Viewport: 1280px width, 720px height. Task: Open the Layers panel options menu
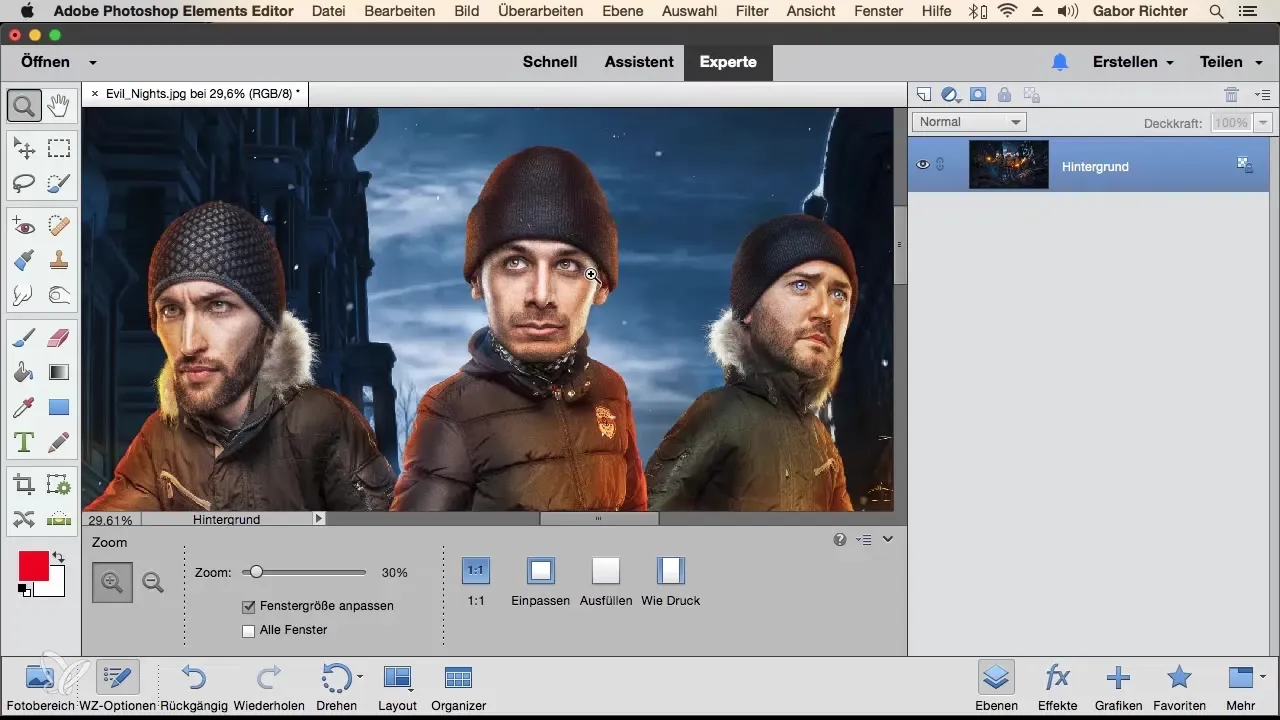pos(1263,95)
